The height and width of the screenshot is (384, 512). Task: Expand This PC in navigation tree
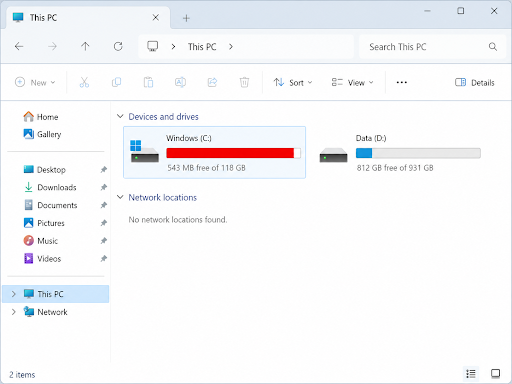coord(14,294)
